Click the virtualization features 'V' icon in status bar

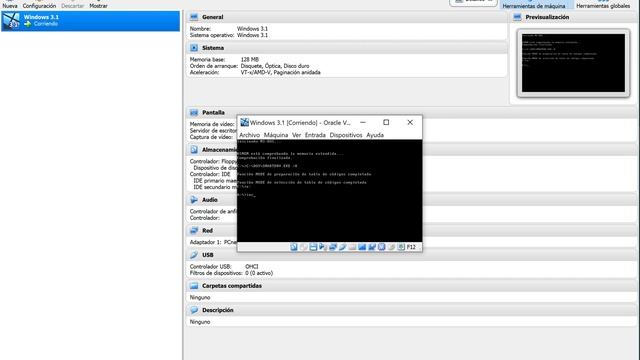(382, 247)
